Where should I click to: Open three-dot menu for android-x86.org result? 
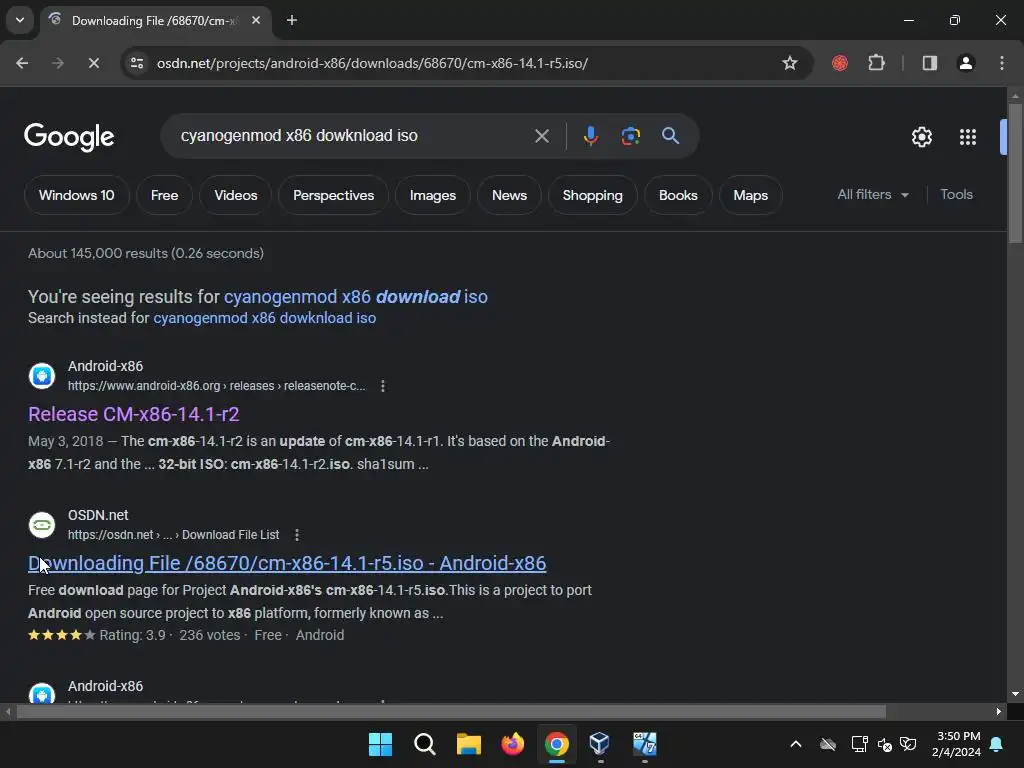point(383,386)
